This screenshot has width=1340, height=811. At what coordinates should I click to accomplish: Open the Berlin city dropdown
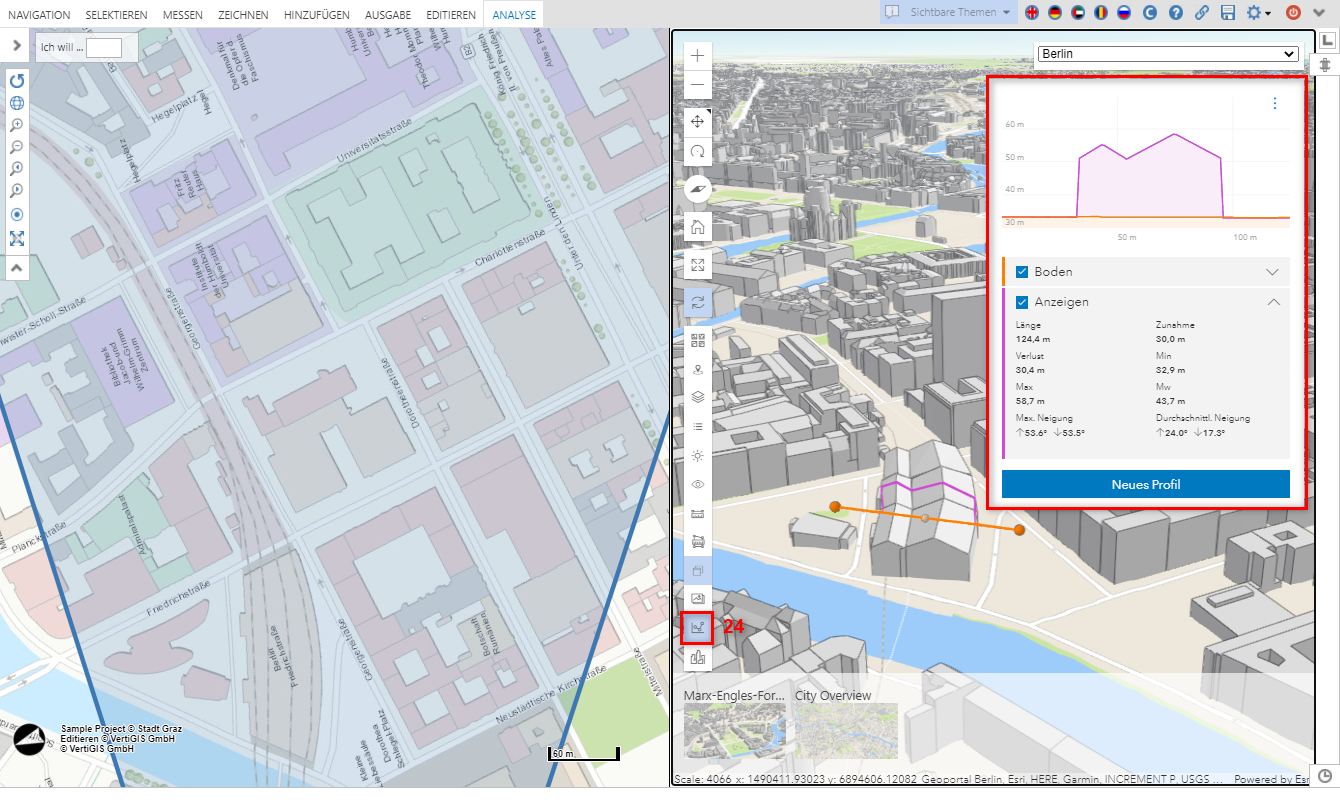[1167, 54]
